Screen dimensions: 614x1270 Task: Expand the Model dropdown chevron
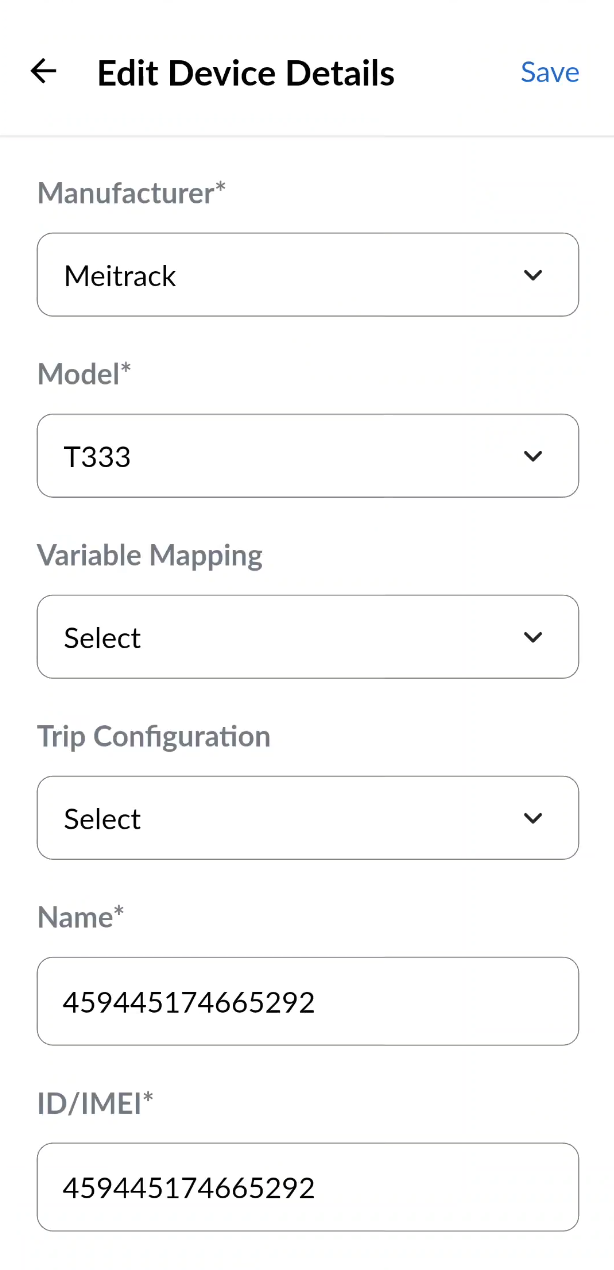[x=533, y=456]
